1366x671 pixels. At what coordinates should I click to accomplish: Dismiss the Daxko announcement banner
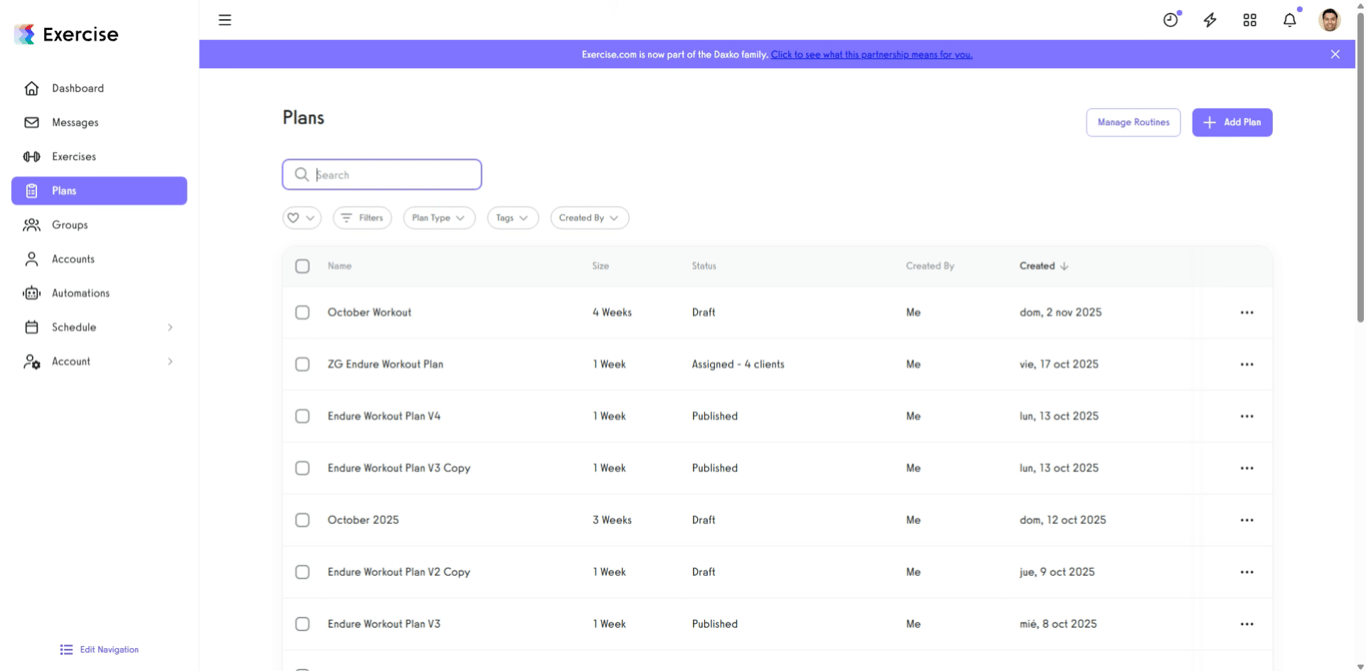tap(1335, 54)
